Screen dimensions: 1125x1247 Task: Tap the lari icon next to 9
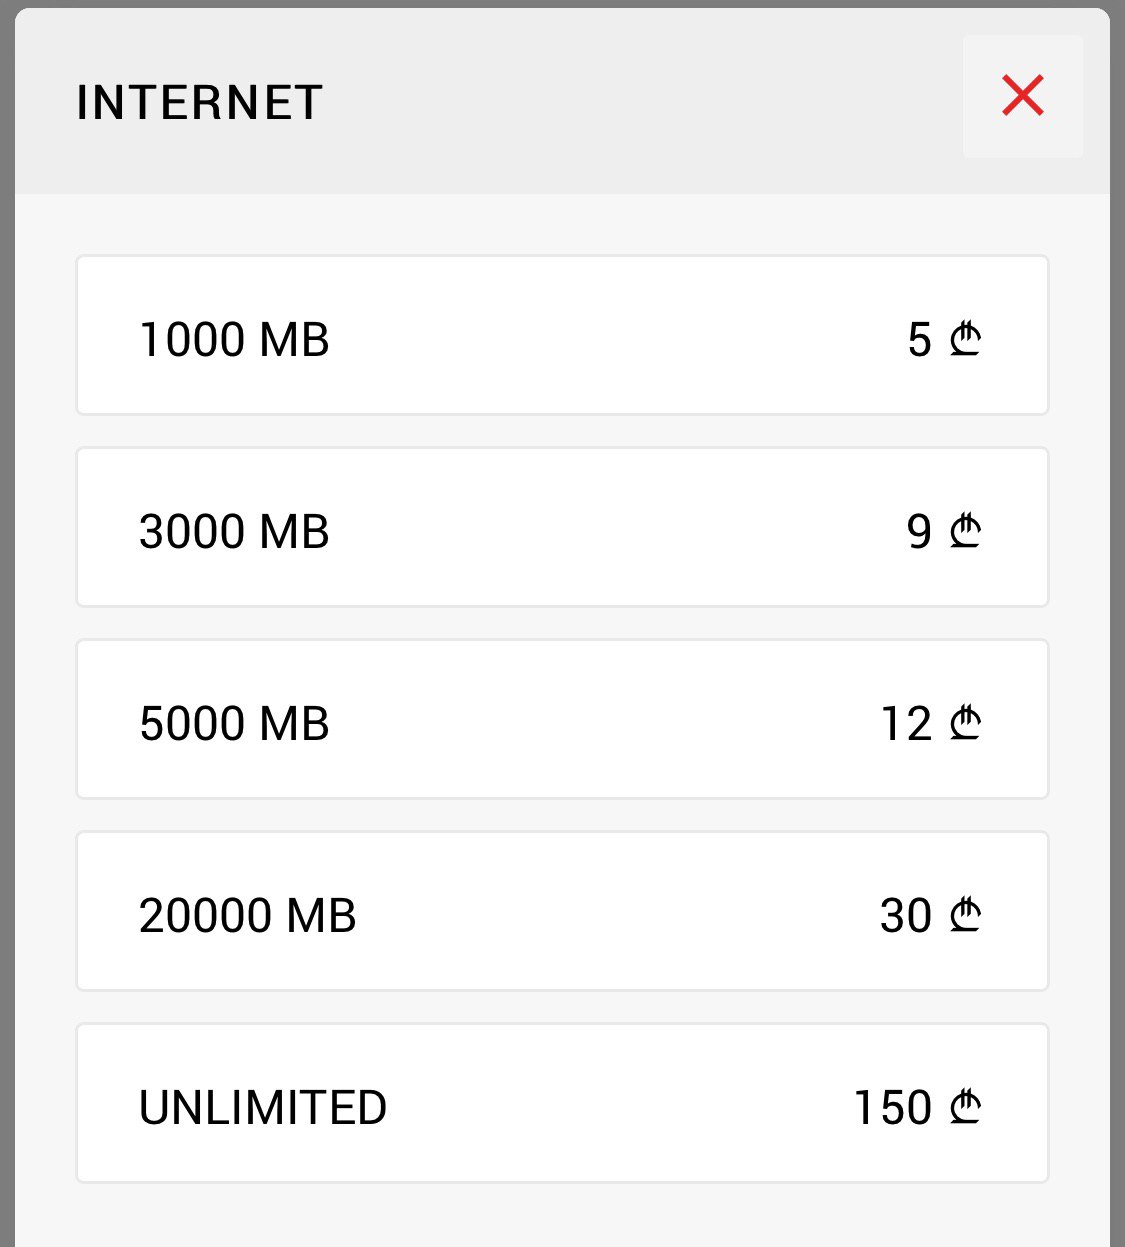965,530
